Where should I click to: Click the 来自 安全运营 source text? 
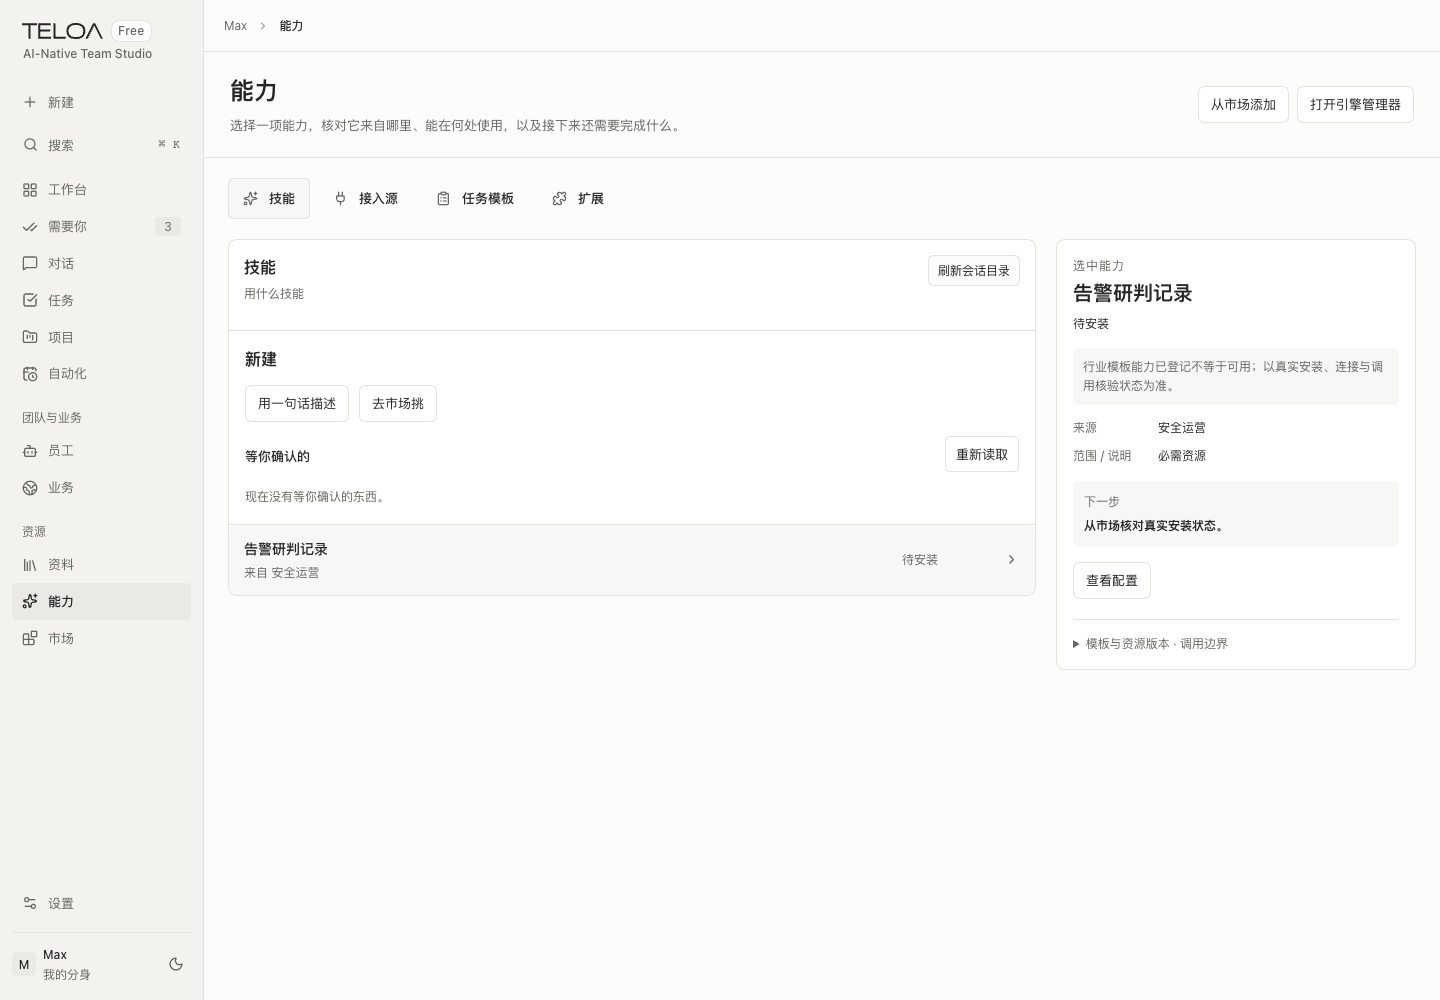coord(282,573)
